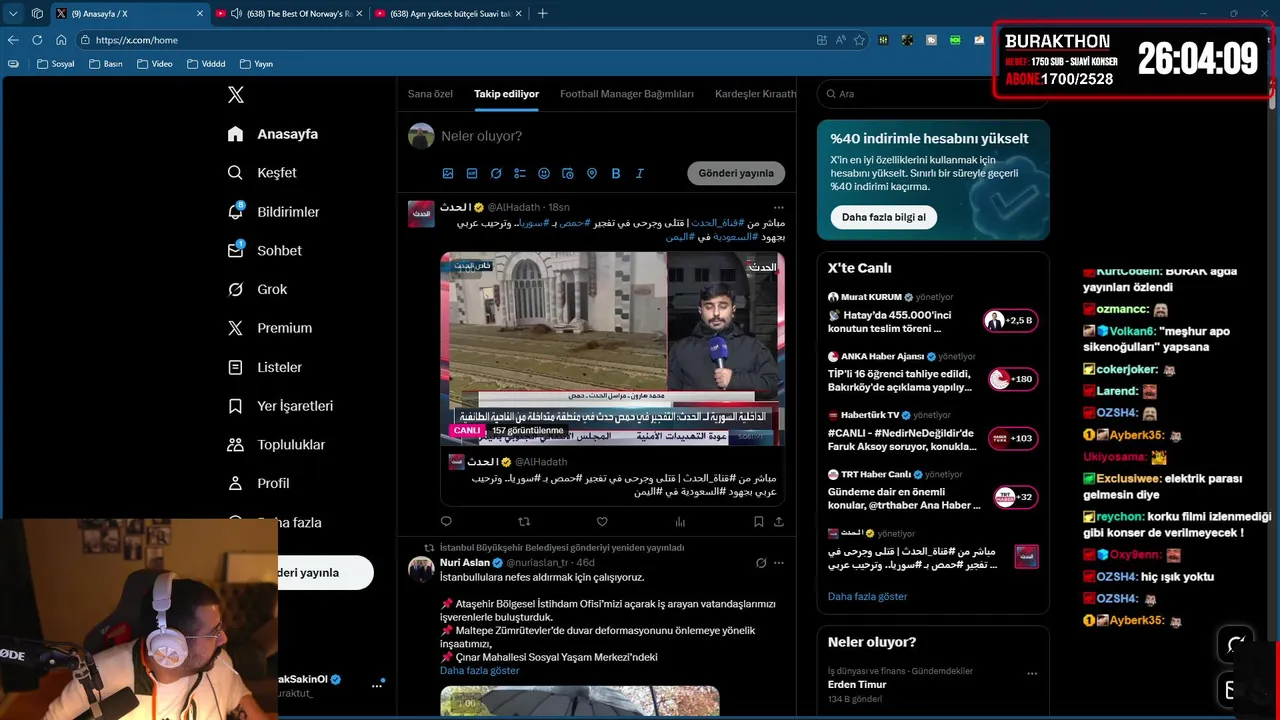
Task: Click Gönderi yayınla composer button
Action: (736, 173)
